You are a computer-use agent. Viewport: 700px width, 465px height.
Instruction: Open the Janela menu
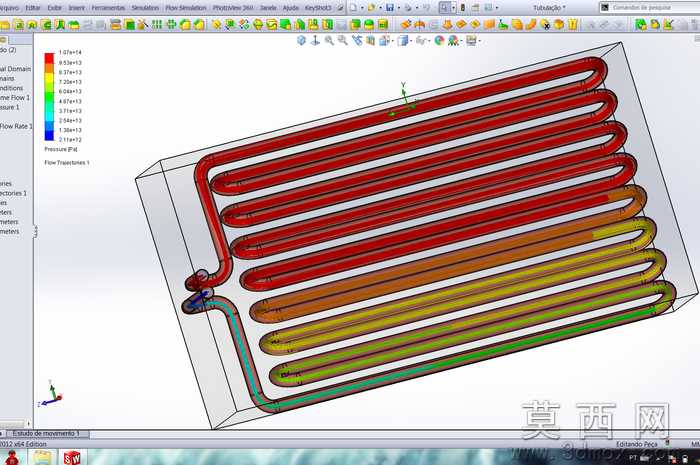[x=268, y=8]
